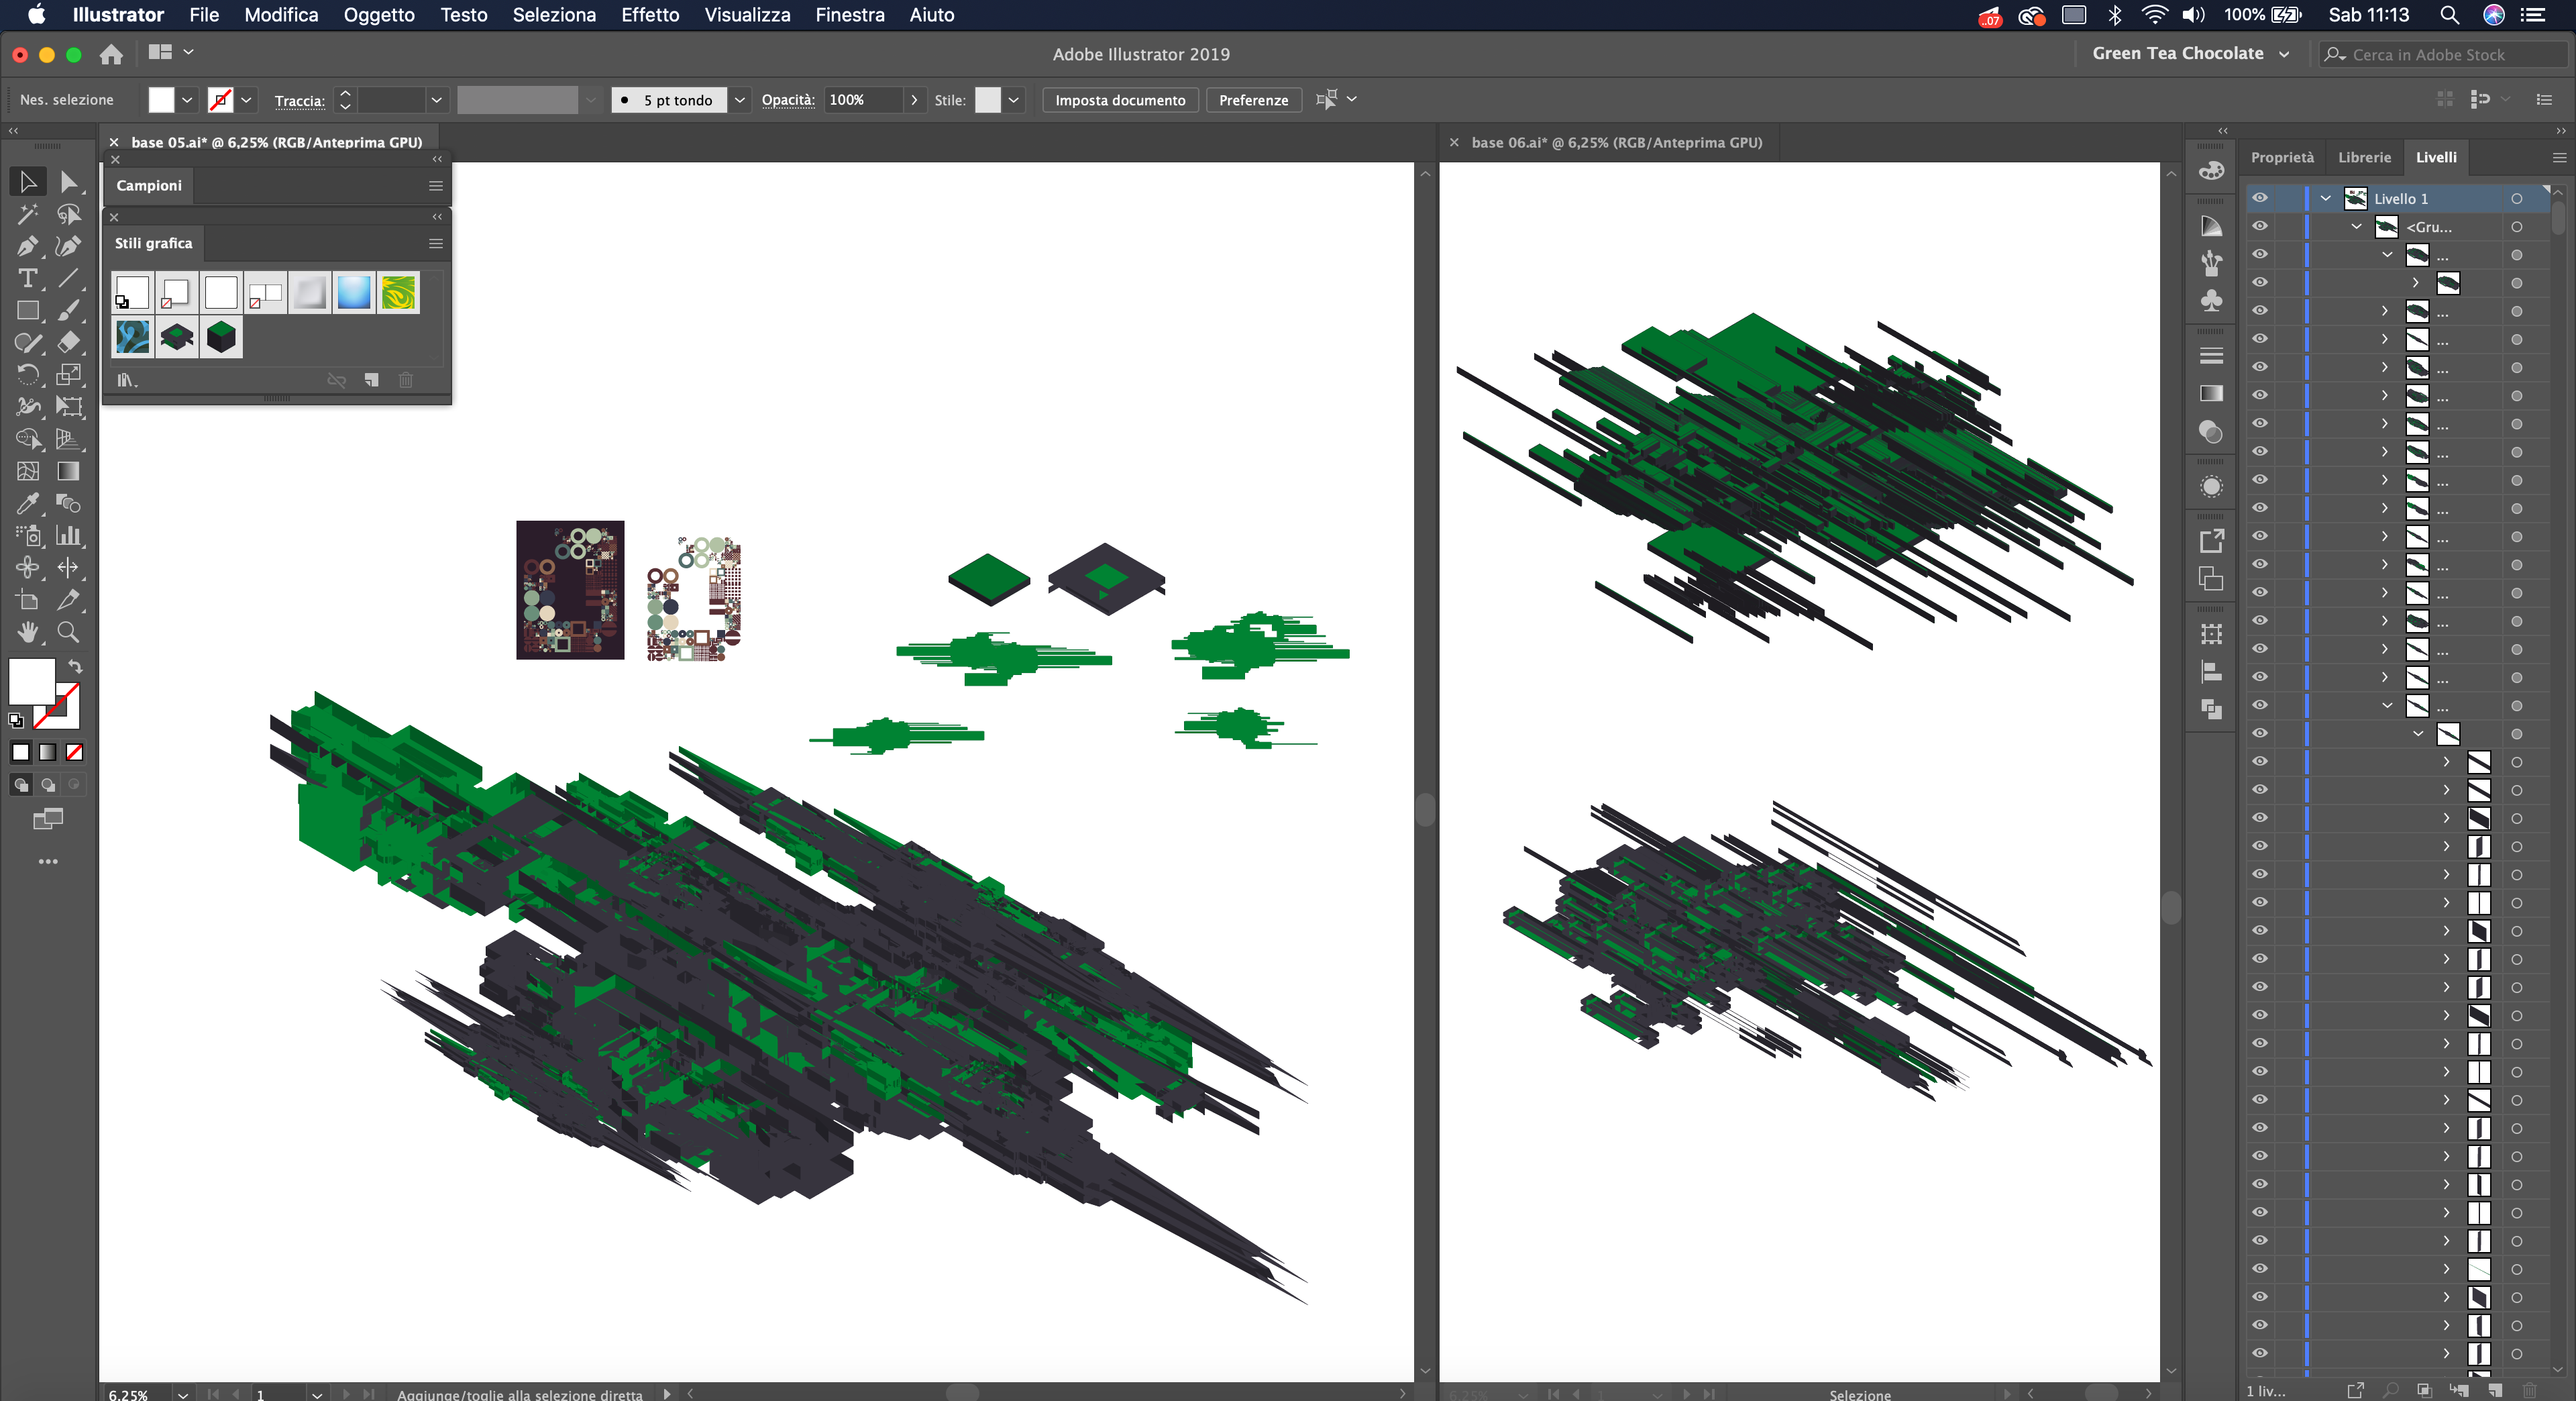The width and height of the screenshot is (2576, 1401).
Task: Open the 5 pt tondo brush dropdown
Action: pos(739,100)
